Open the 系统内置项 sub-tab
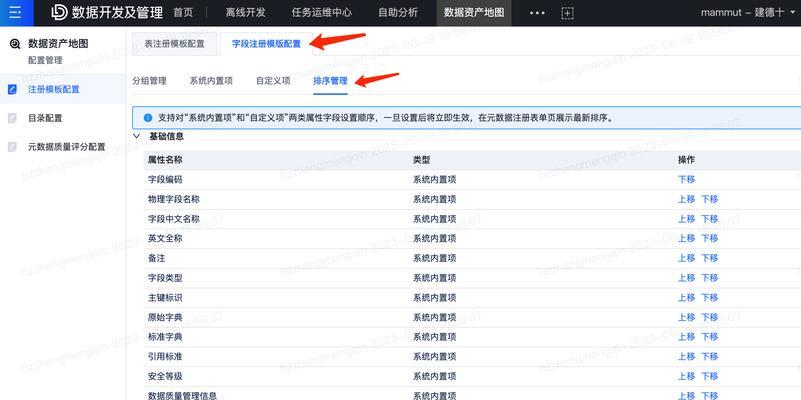This screenshot has width=801, height=400. point(211,81)
